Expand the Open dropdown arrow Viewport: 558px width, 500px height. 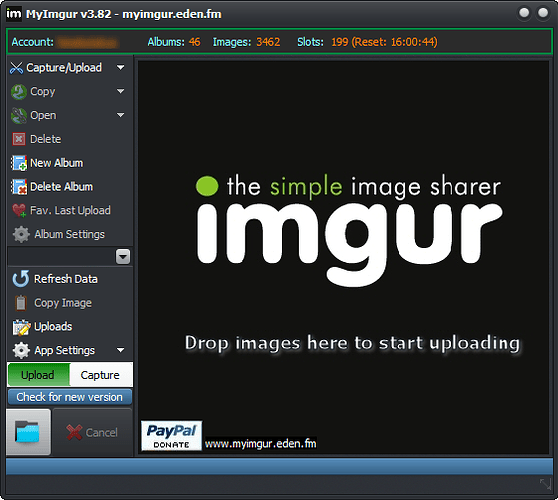121,115
